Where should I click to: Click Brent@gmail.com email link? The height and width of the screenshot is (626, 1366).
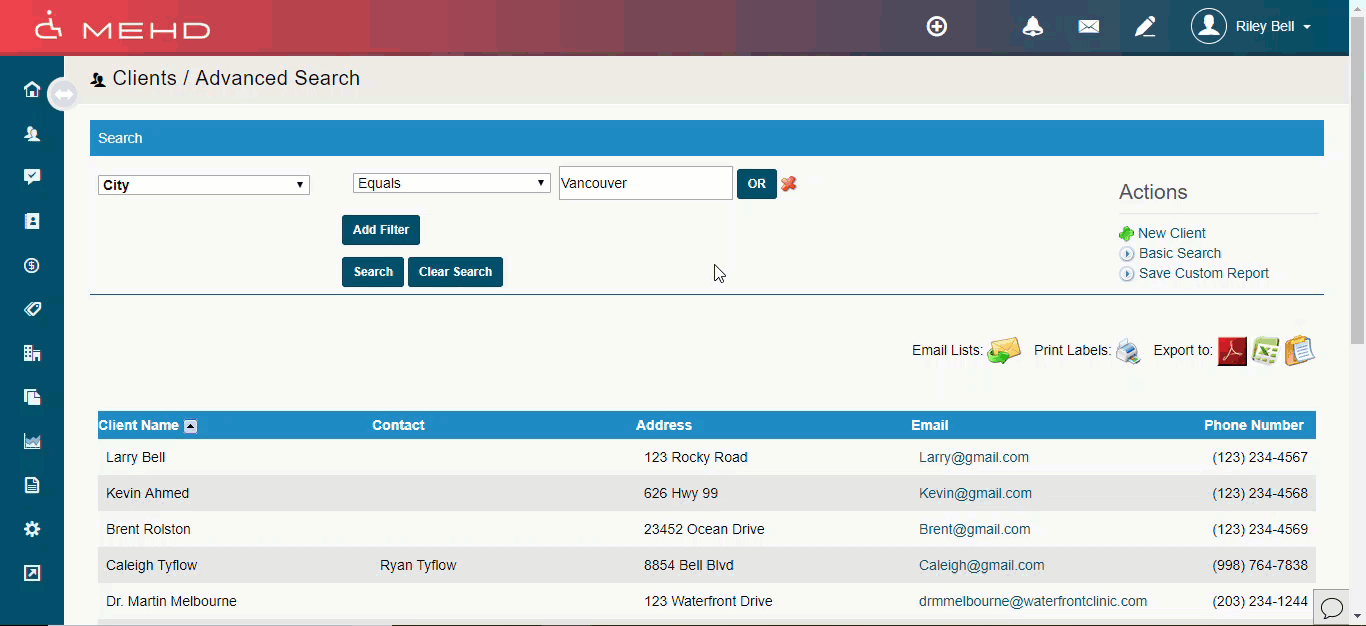975,529
